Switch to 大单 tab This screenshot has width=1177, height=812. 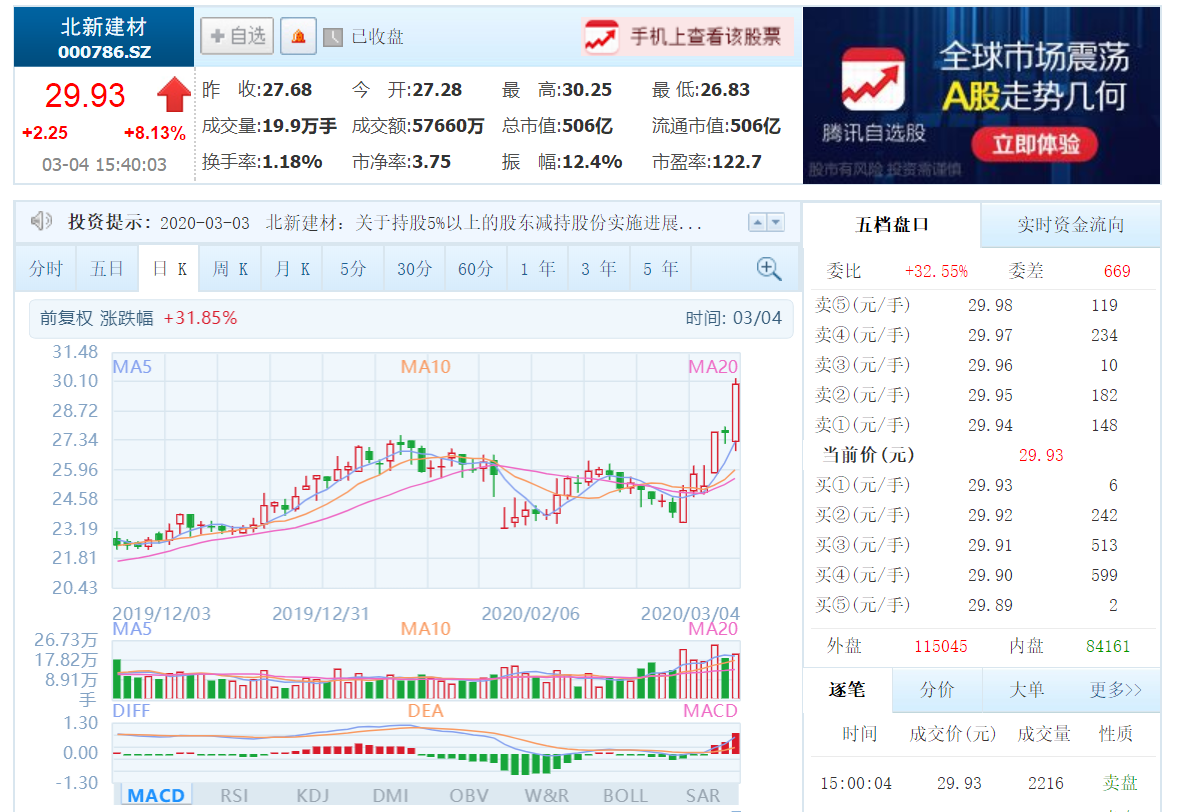point(1026,689)
